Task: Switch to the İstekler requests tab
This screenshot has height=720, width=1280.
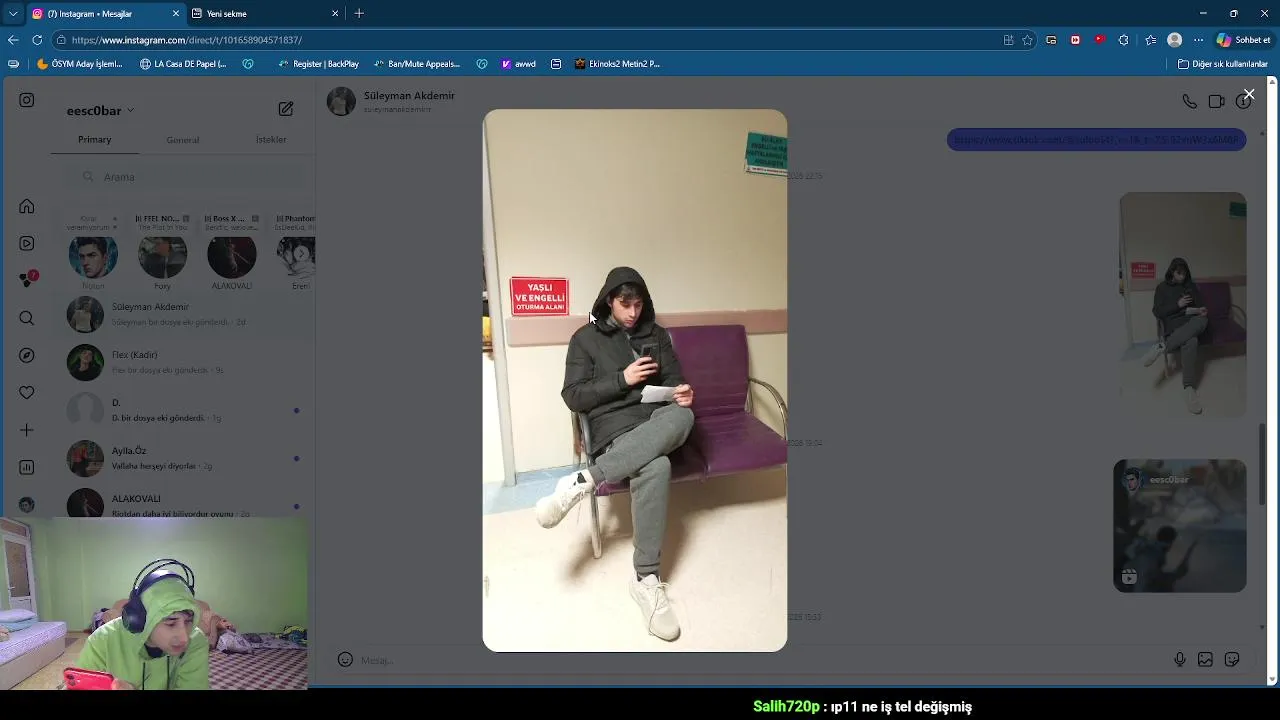Action: (x=271, y=140)
